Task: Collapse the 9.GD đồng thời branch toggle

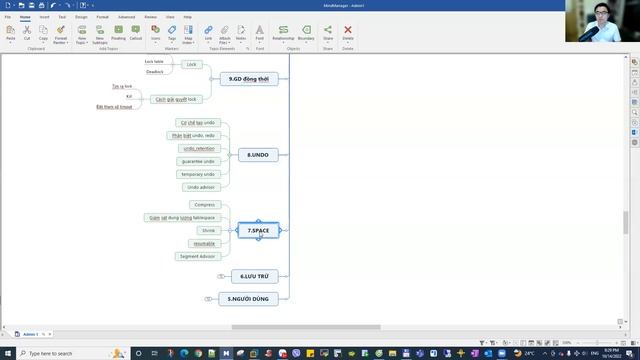Action: (211, 79)
